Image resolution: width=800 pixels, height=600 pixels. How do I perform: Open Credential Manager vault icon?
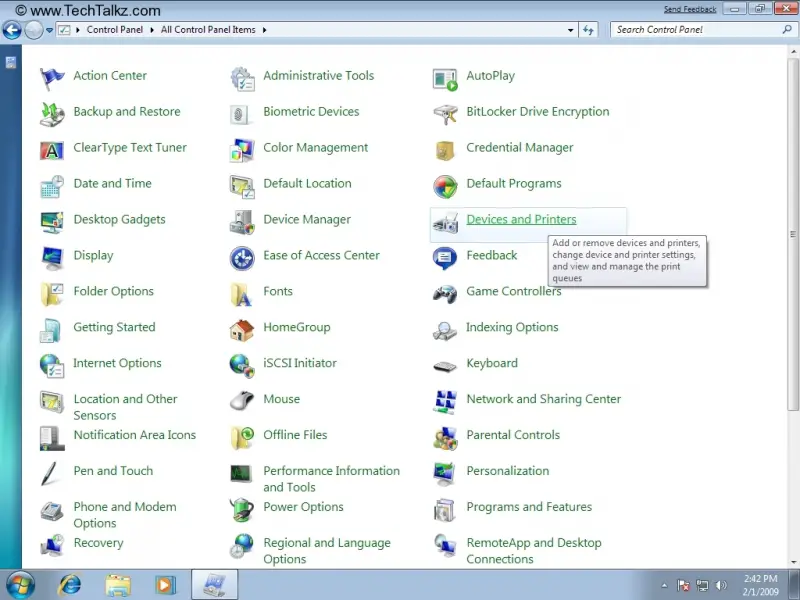[445, 151]
